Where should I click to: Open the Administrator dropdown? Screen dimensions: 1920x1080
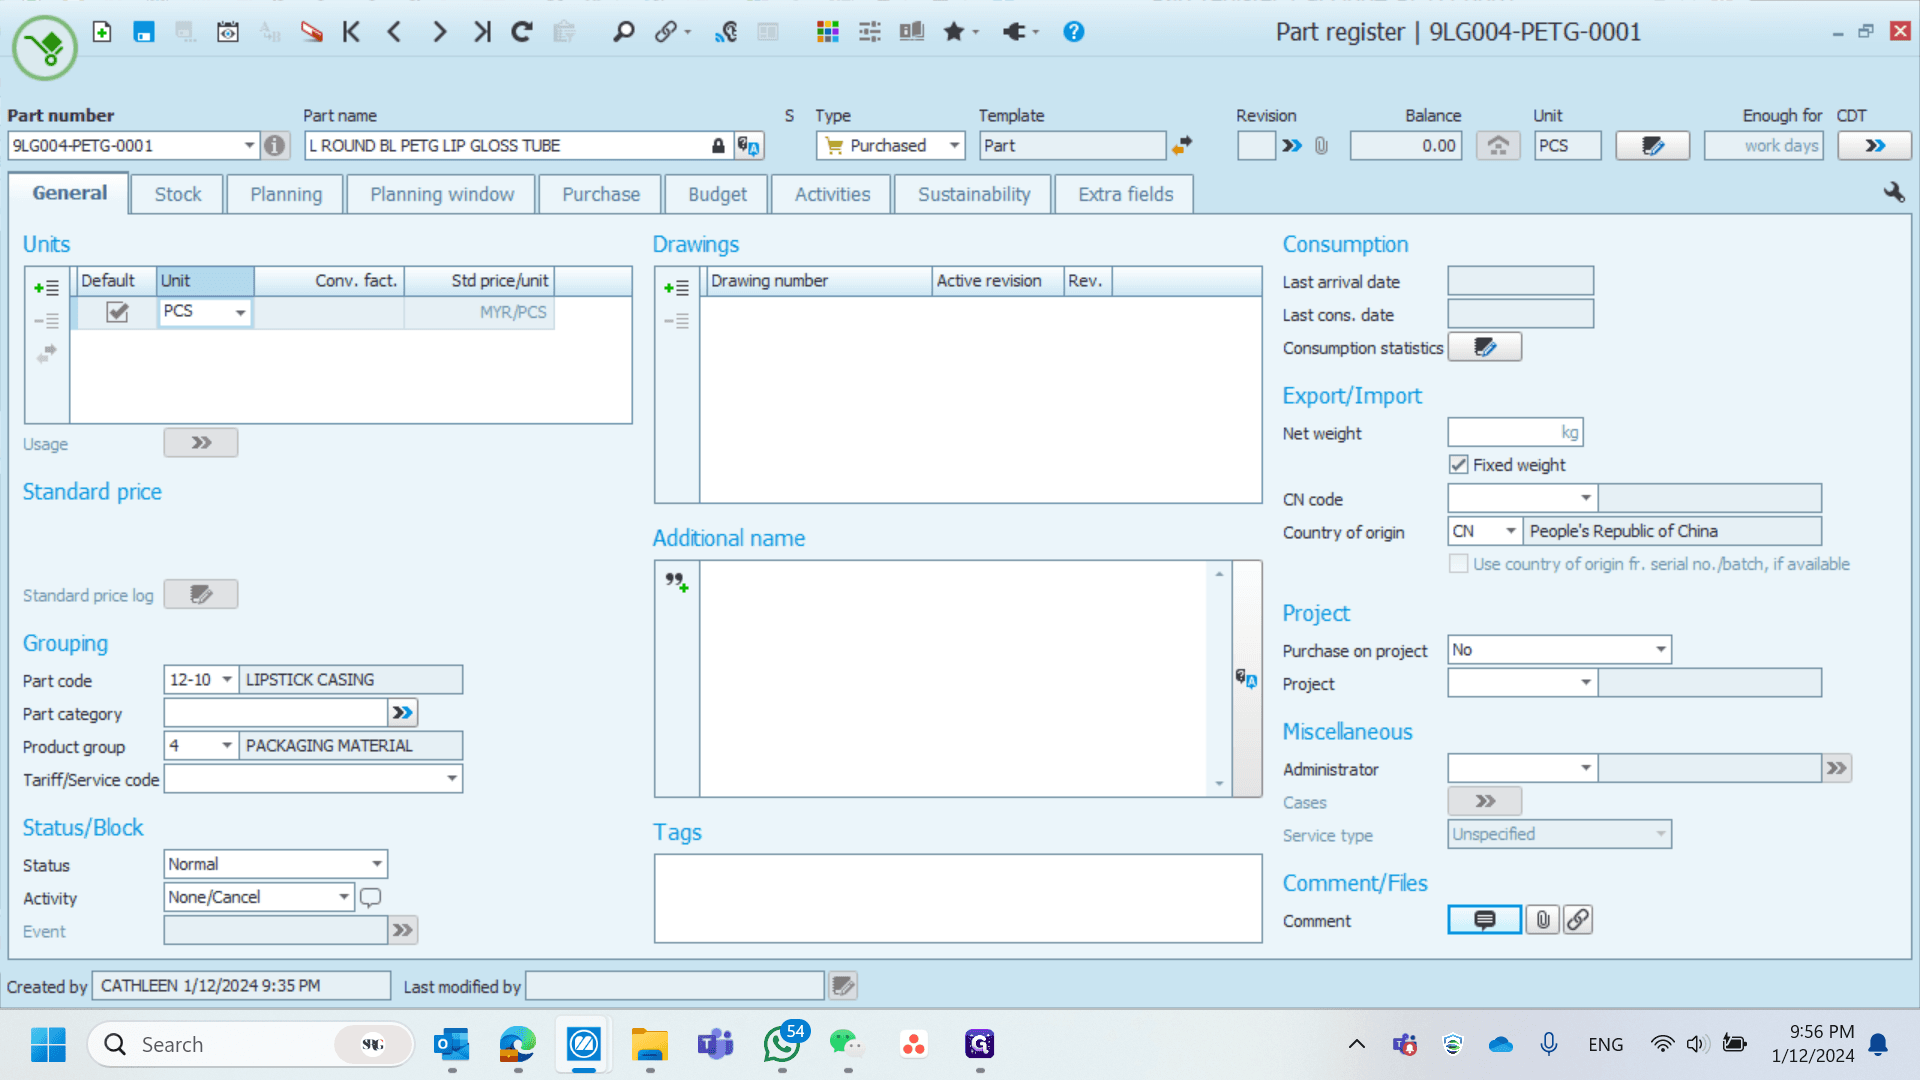click(1585, 768)
